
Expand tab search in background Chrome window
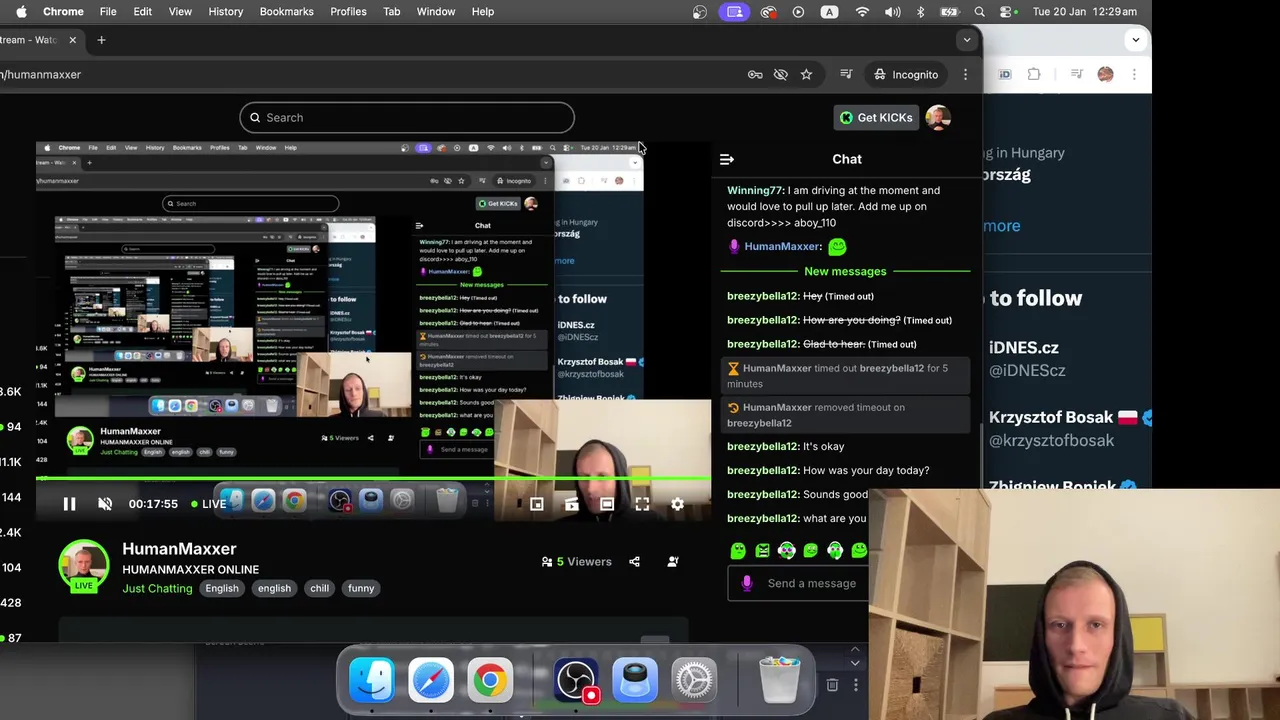[x=1135, y=40]
